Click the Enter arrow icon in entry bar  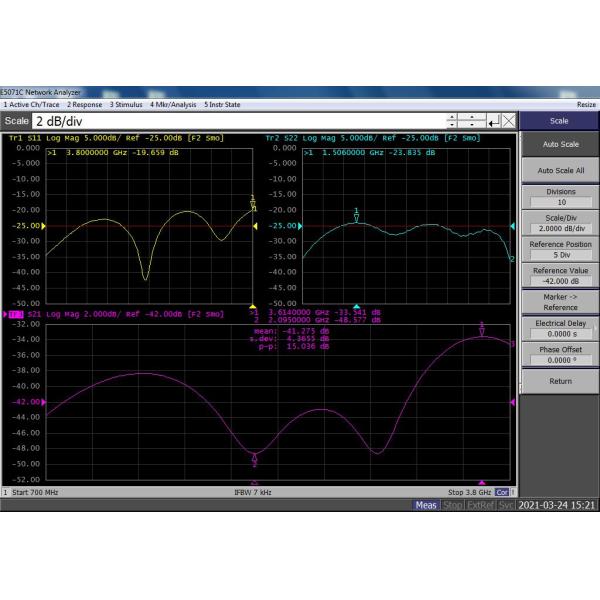[494, 121]
